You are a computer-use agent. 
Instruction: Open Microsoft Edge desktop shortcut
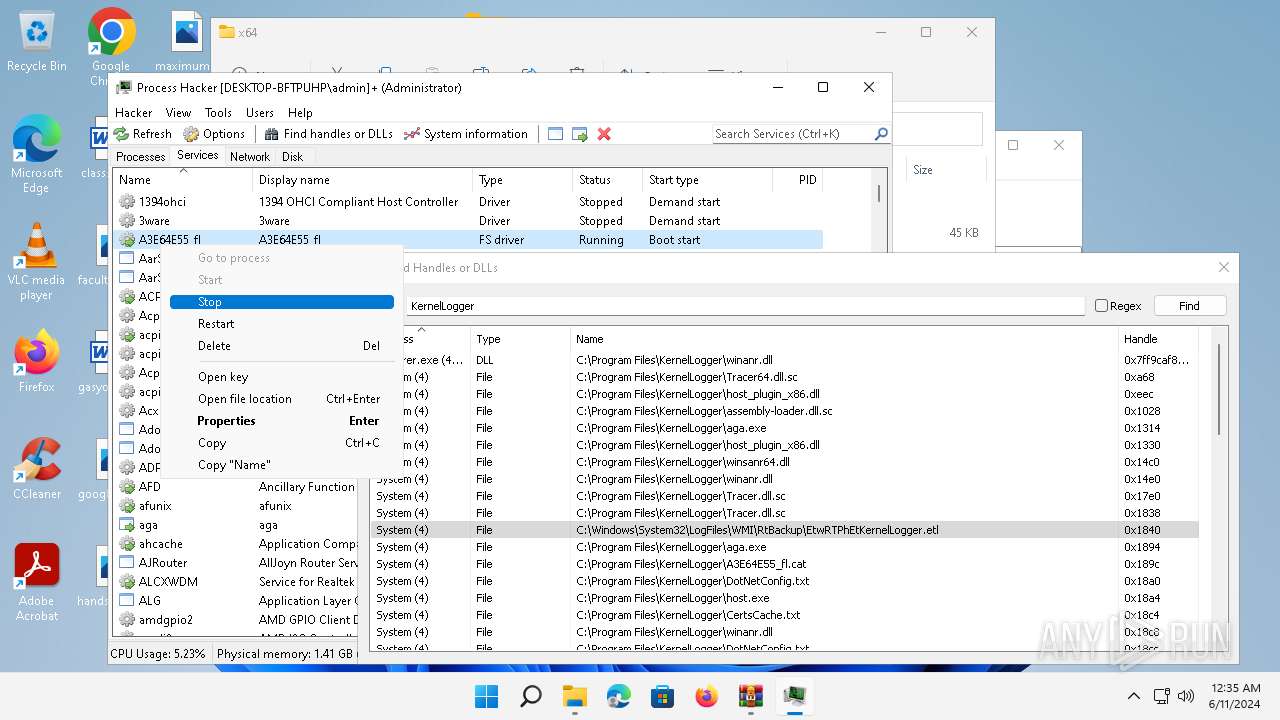(x=37, y=153)
